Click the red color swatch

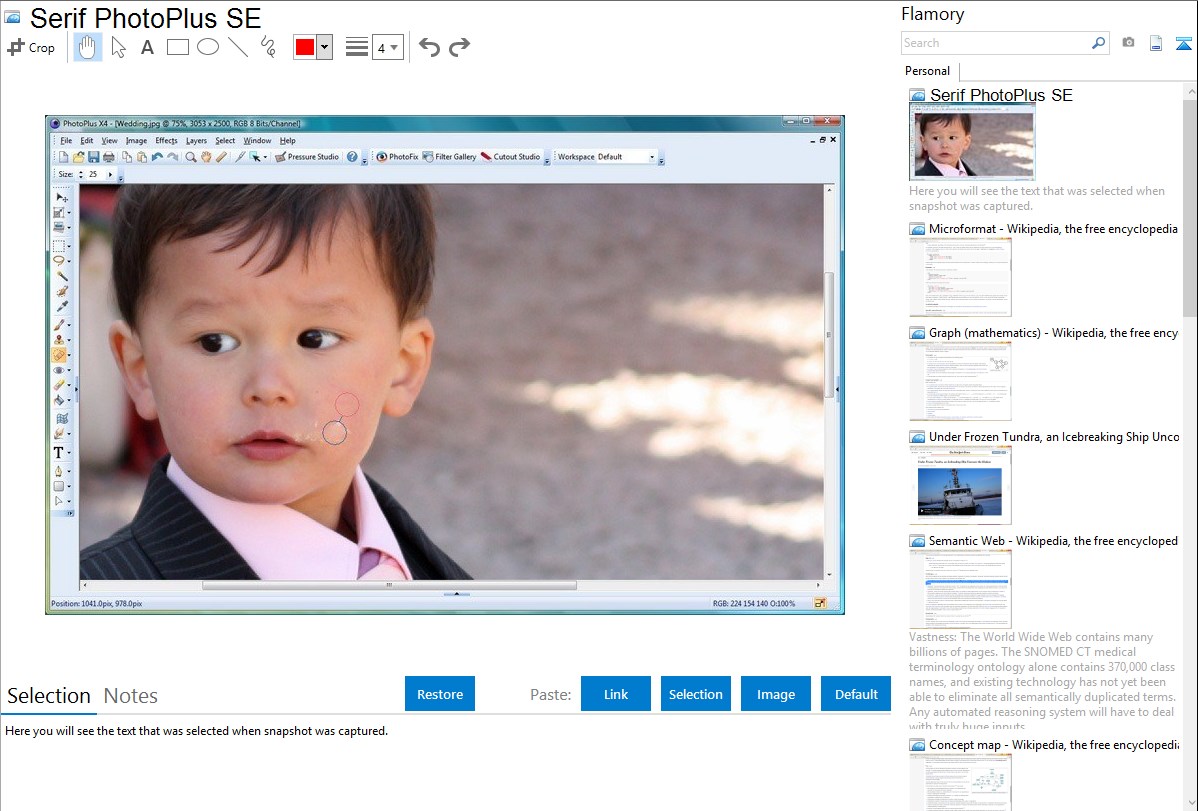[x=305, y=47]
